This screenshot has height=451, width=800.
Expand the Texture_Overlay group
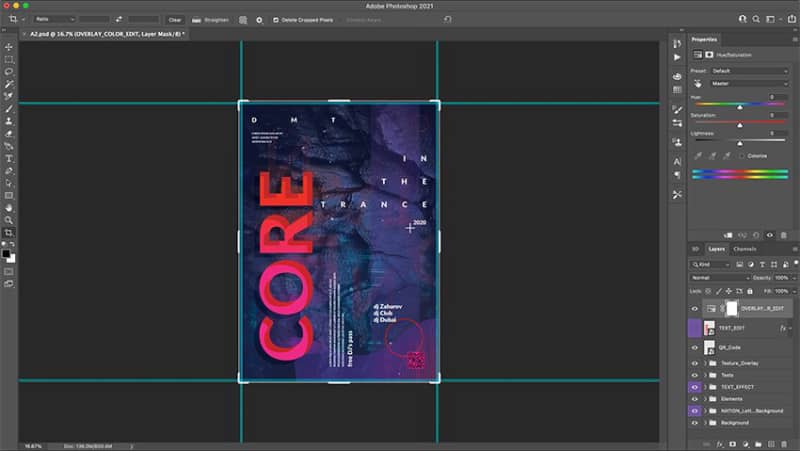click(x=706, y=364)
